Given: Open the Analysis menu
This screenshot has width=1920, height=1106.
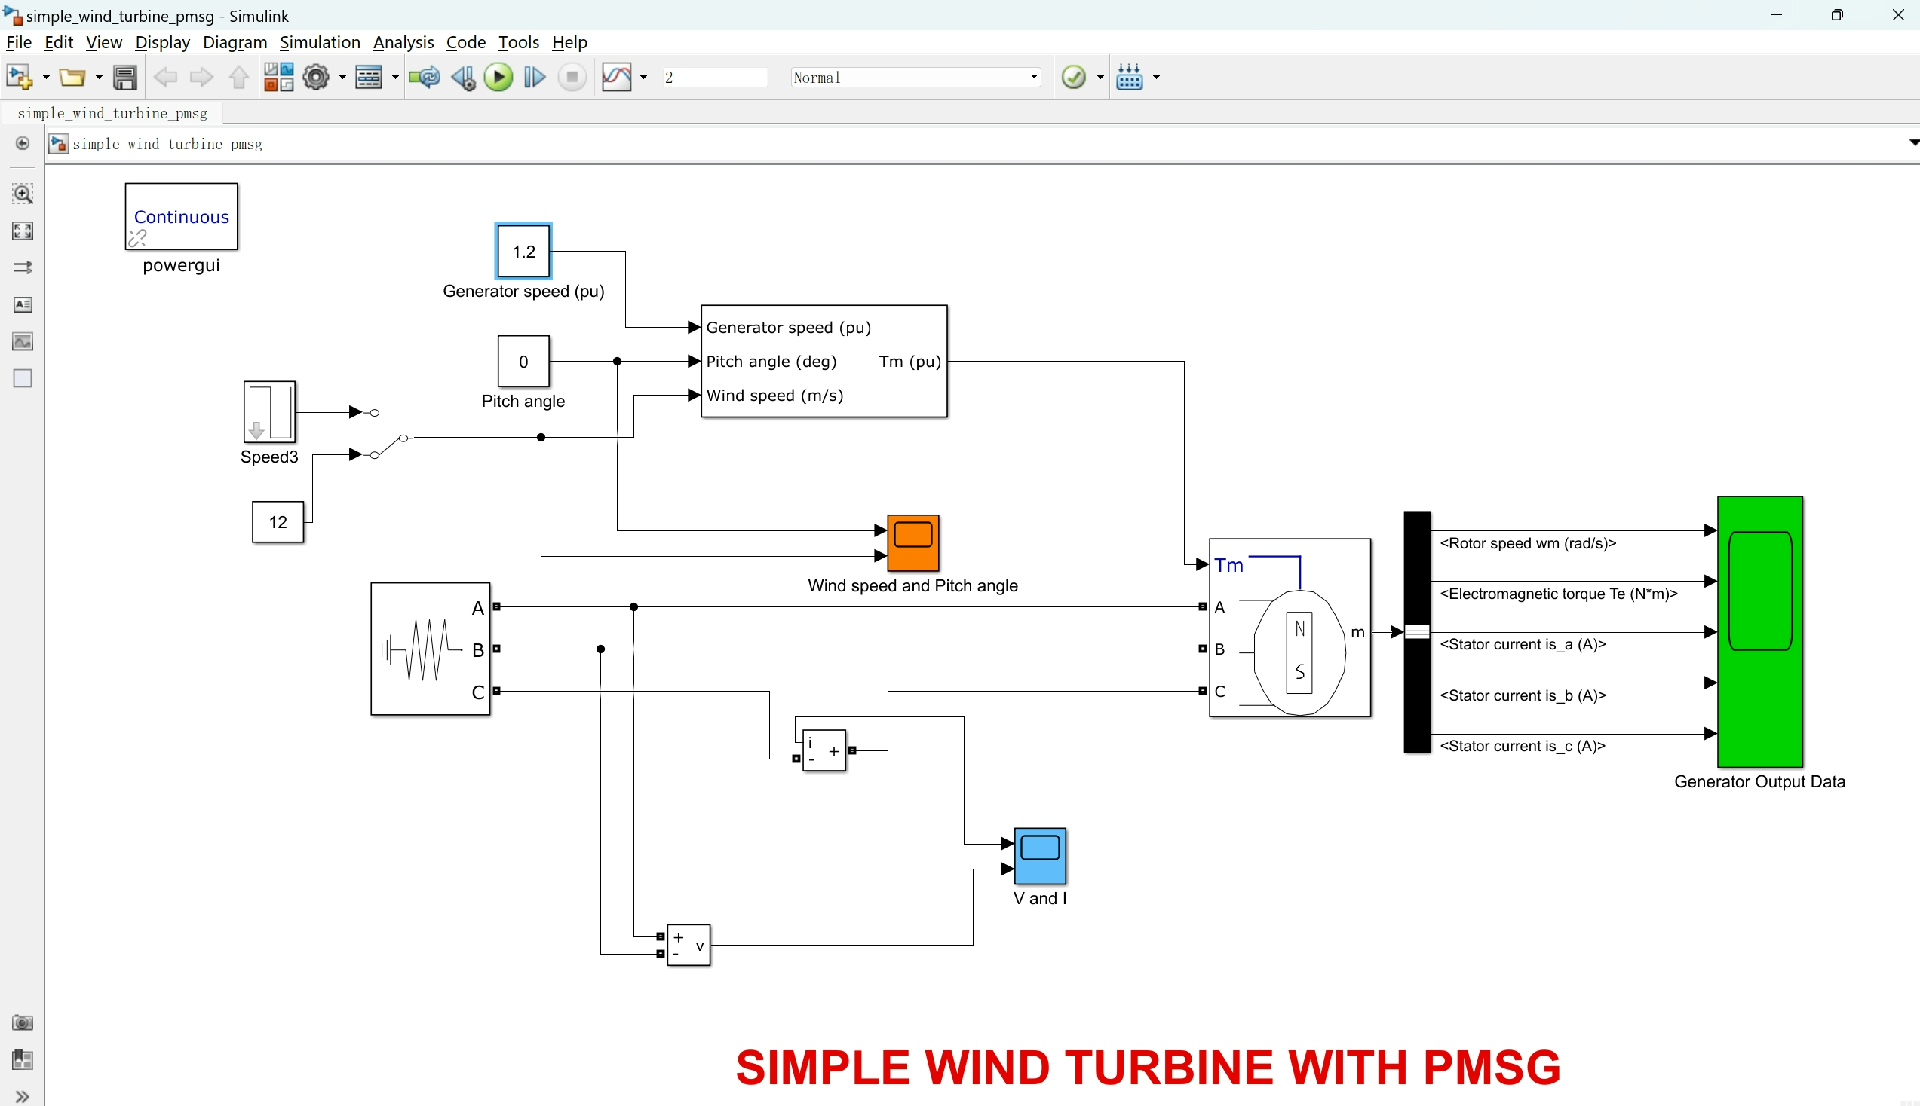Looking at the screenshot, I should 403,42.
